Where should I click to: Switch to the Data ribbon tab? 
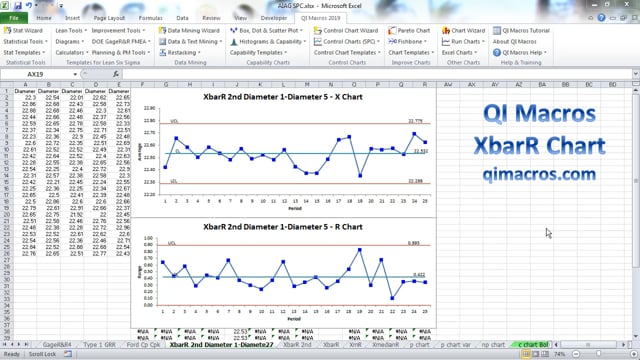coord(182,18)
